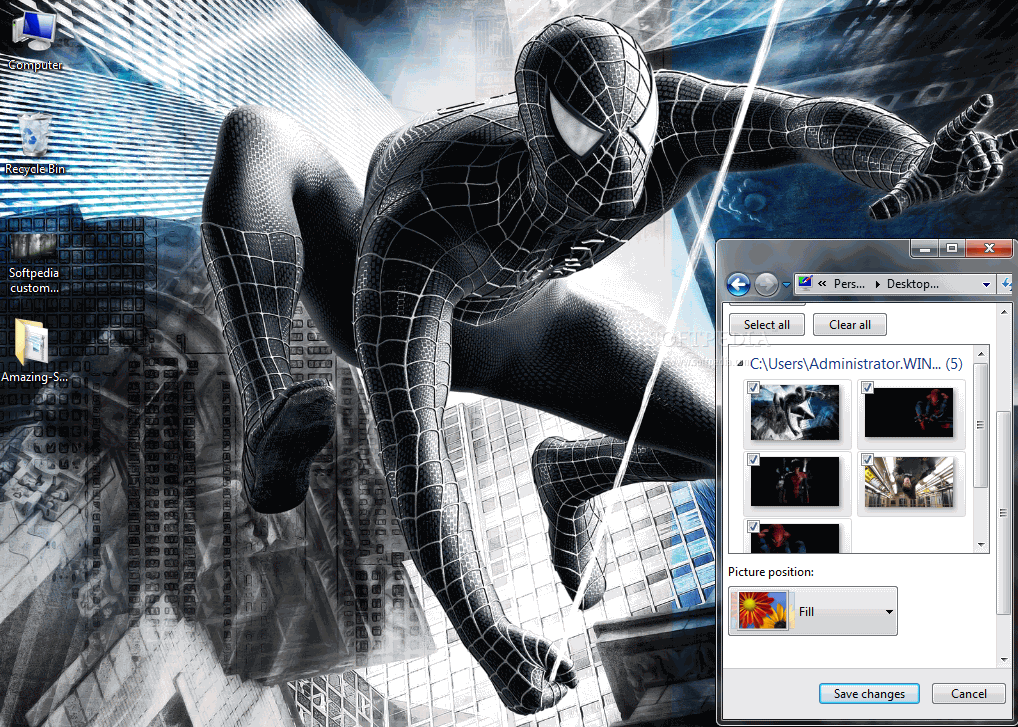
Task: Click the Clear all button
Action: pos(850,325)
